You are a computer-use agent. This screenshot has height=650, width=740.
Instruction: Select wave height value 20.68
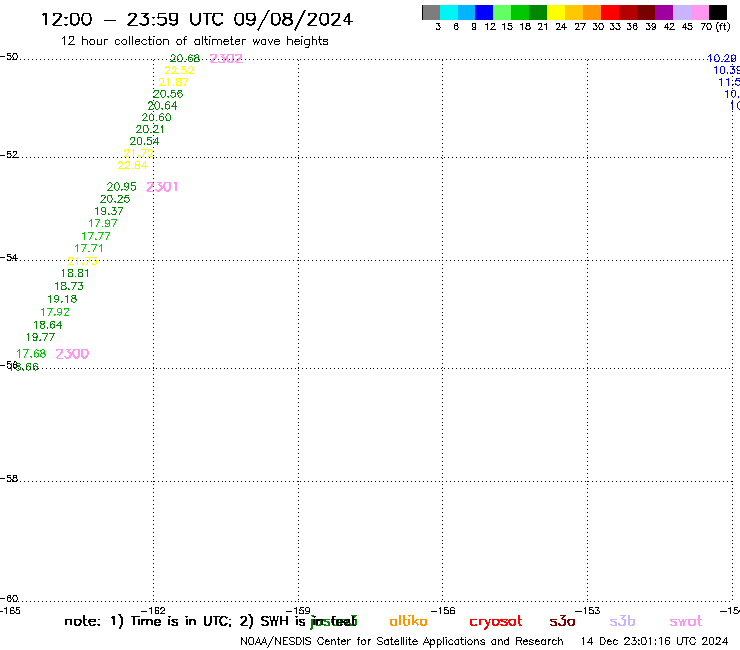pos(185,58)
